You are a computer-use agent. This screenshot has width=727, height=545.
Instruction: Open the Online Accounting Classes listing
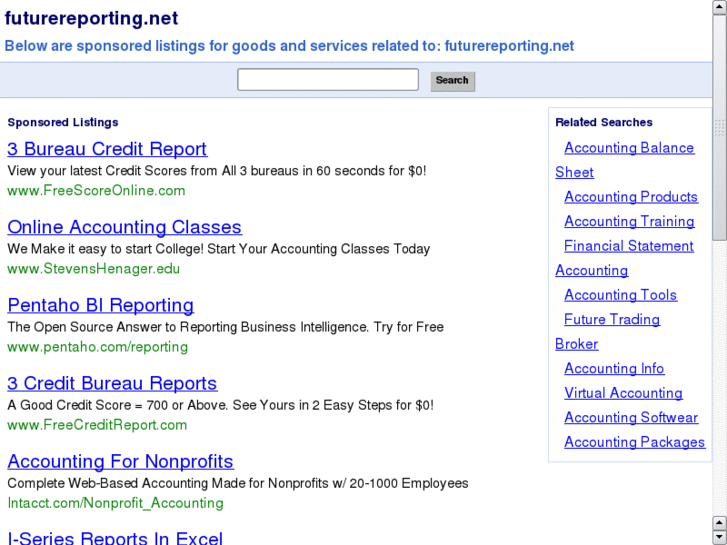coord(124,227)
